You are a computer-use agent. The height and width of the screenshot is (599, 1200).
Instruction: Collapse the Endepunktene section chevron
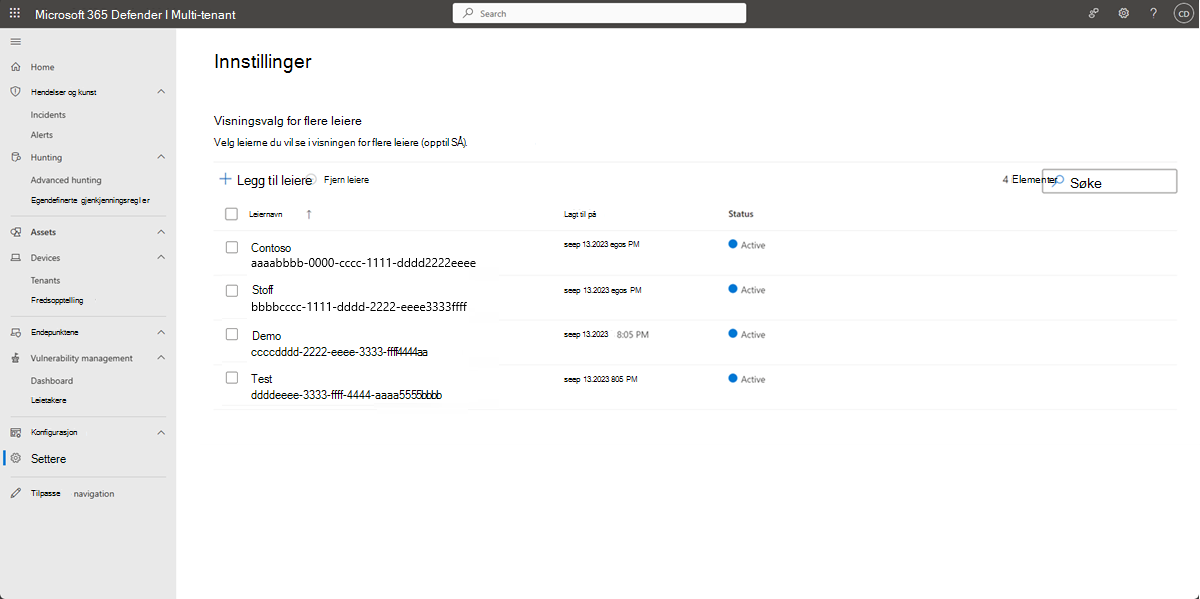162,332
